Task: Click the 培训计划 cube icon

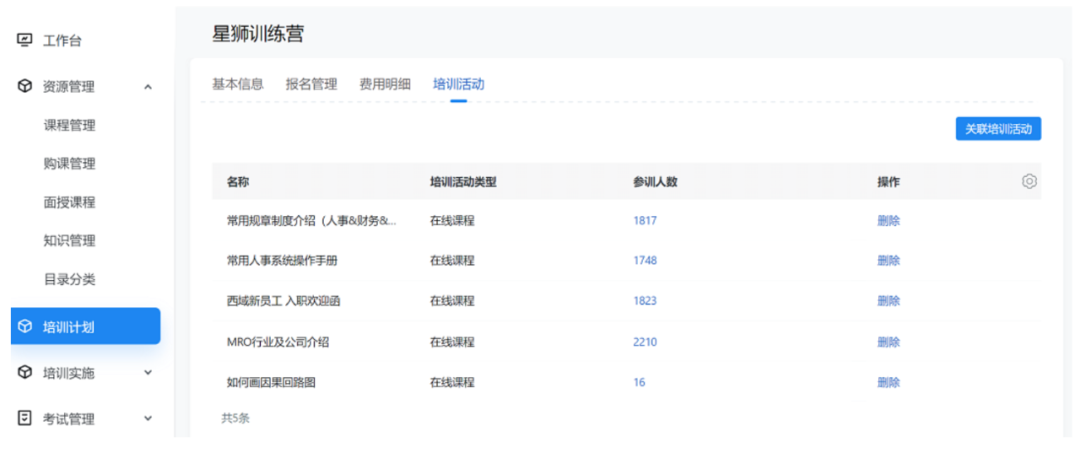Action: (x=25, y=327)
